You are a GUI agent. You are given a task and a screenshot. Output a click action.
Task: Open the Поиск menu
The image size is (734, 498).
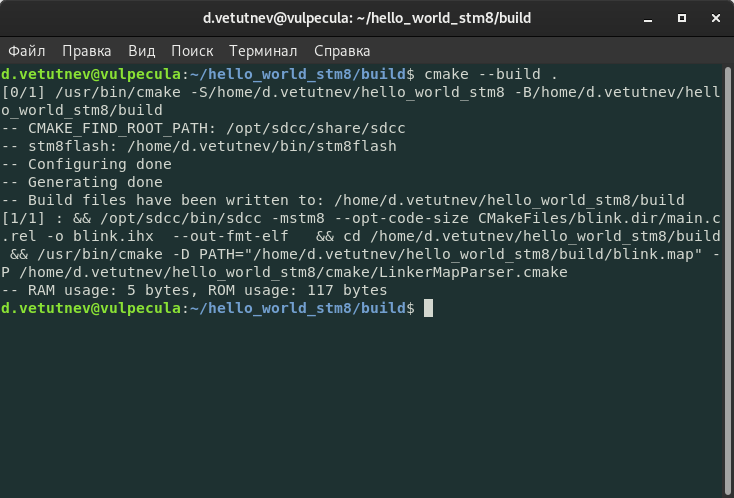tap(192, 51)
